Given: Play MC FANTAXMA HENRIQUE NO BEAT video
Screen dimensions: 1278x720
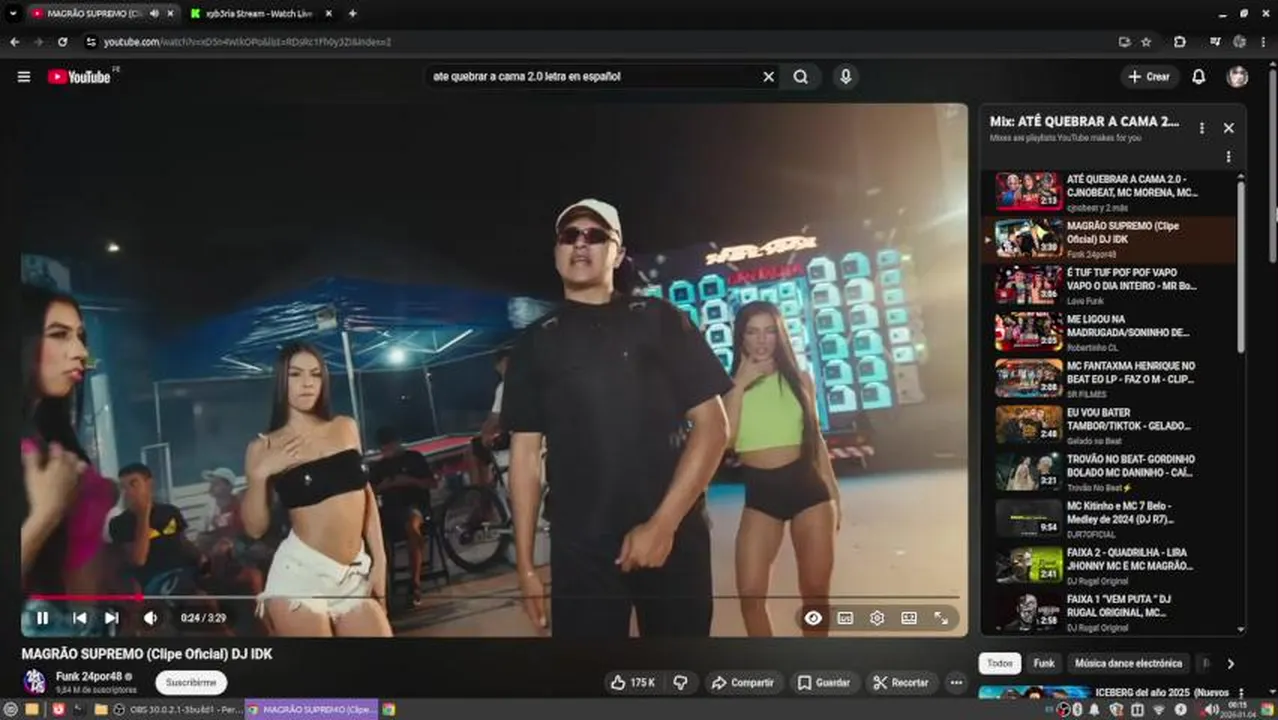Looking at the screenshot, I should point(1109,379).
